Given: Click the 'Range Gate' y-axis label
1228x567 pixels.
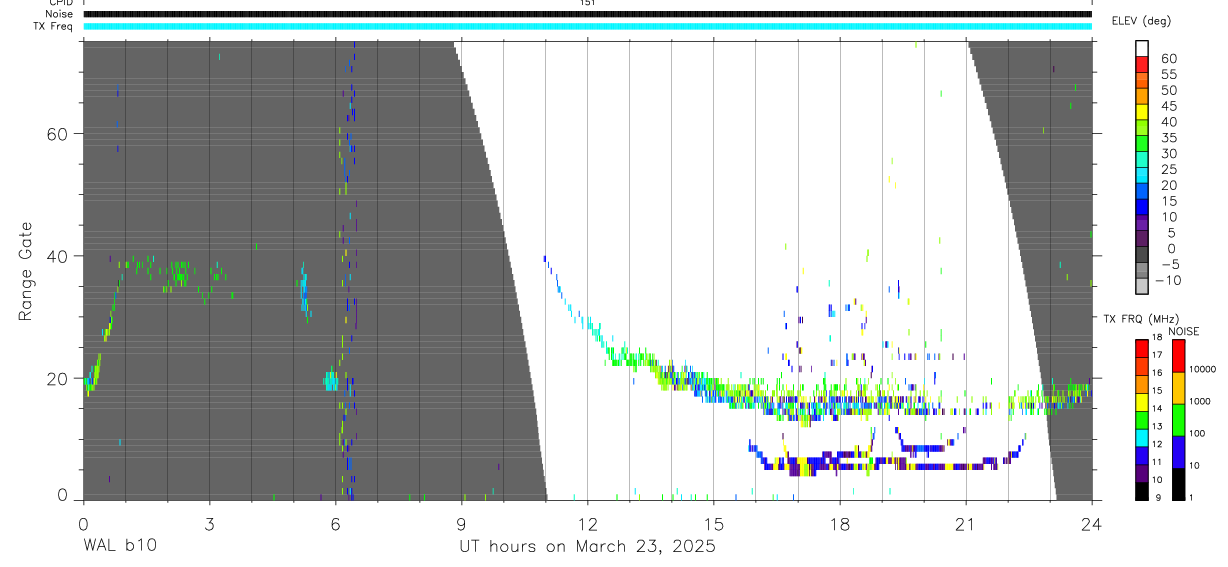Looking at the screenshot, I should coord(26,272).
